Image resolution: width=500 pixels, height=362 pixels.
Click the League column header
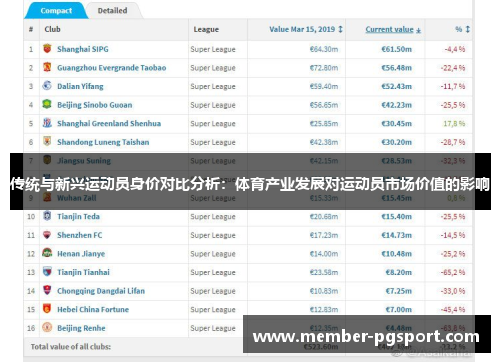206,29
